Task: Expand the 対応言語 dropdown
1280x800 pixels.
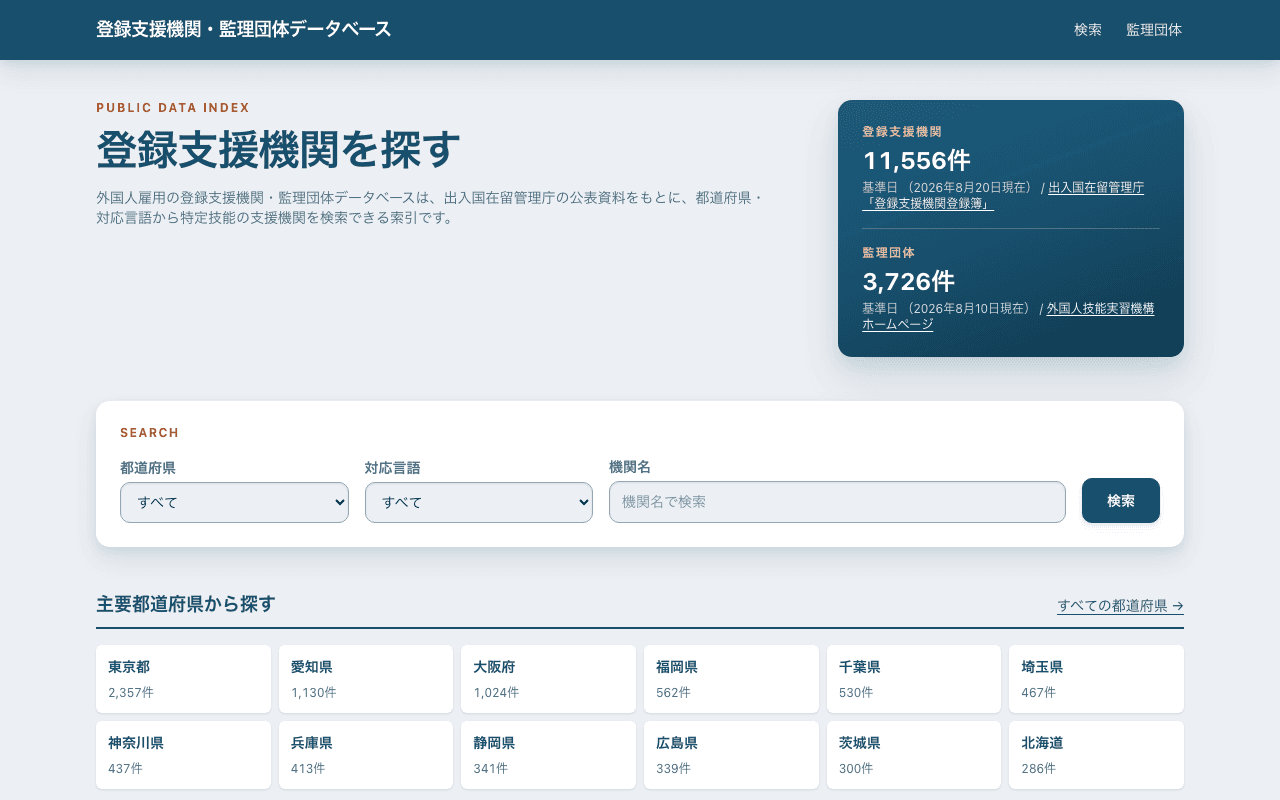Action: pos(479,502)
